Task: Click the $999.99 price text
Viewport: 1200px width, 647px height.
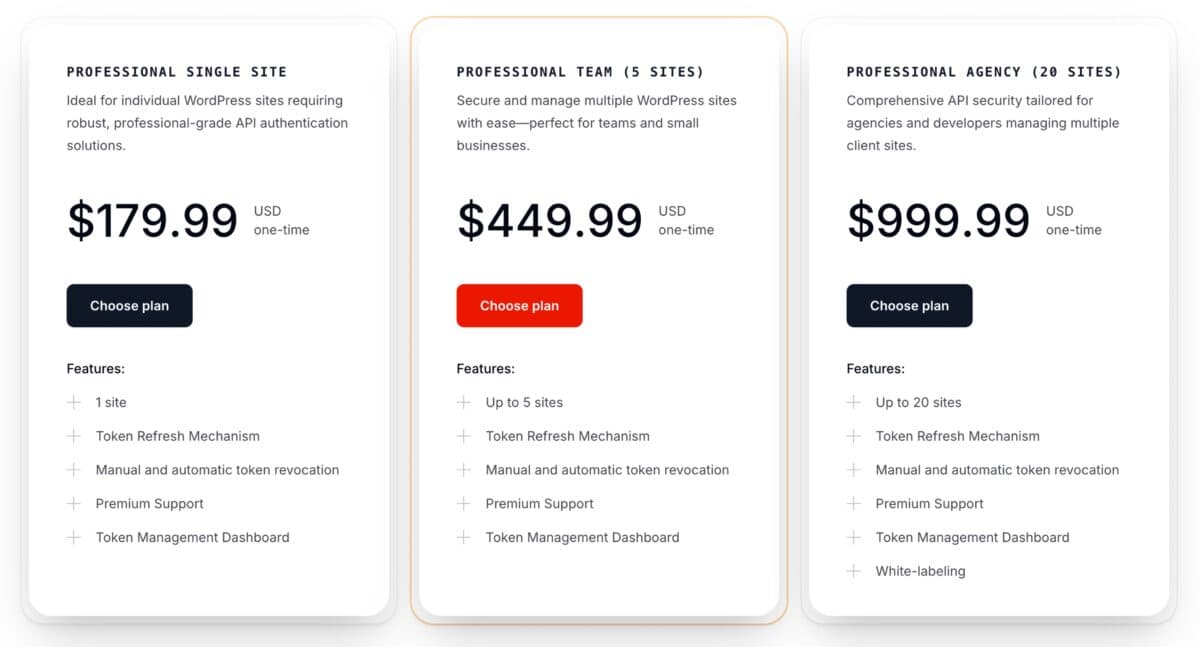Action: pos(938,221)
